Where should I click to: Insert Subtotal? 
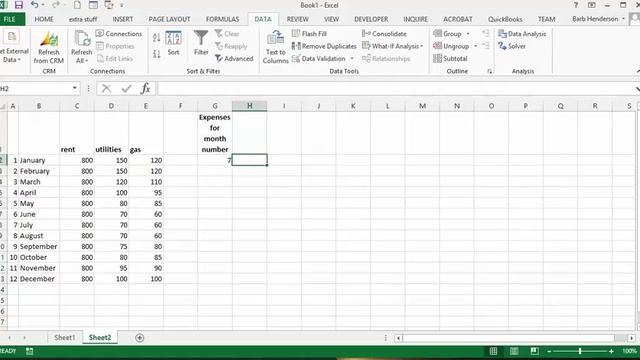tap(450, 58)
